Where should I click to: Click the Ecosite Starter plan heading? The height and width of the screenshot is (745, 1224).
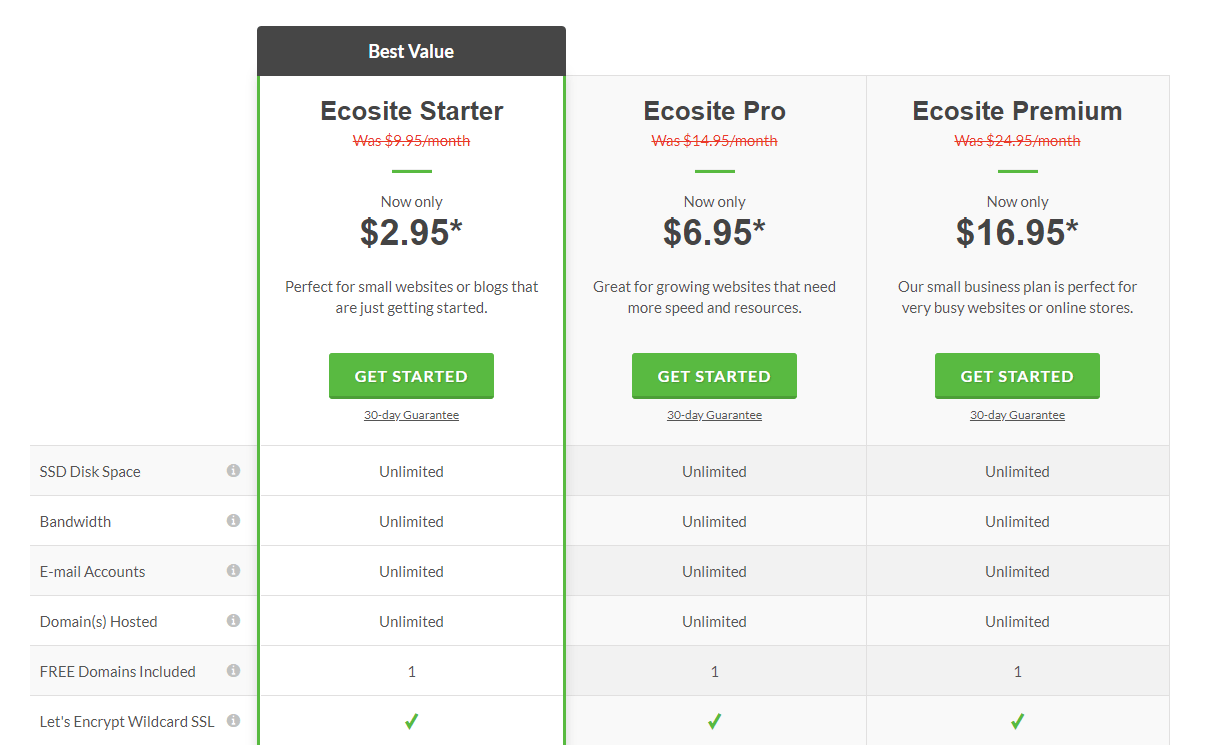411,111
